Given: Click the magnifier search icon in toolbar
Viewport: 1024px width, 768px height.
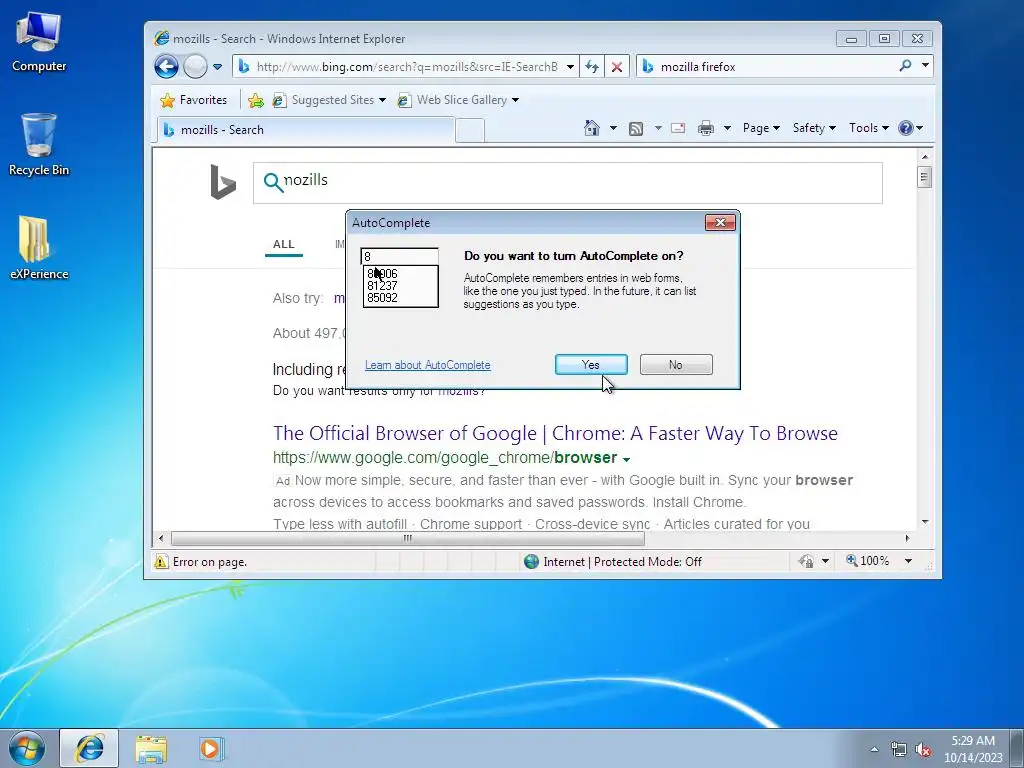Looking at the screenshot, I should pyautogui.click(x=905, y=65).
